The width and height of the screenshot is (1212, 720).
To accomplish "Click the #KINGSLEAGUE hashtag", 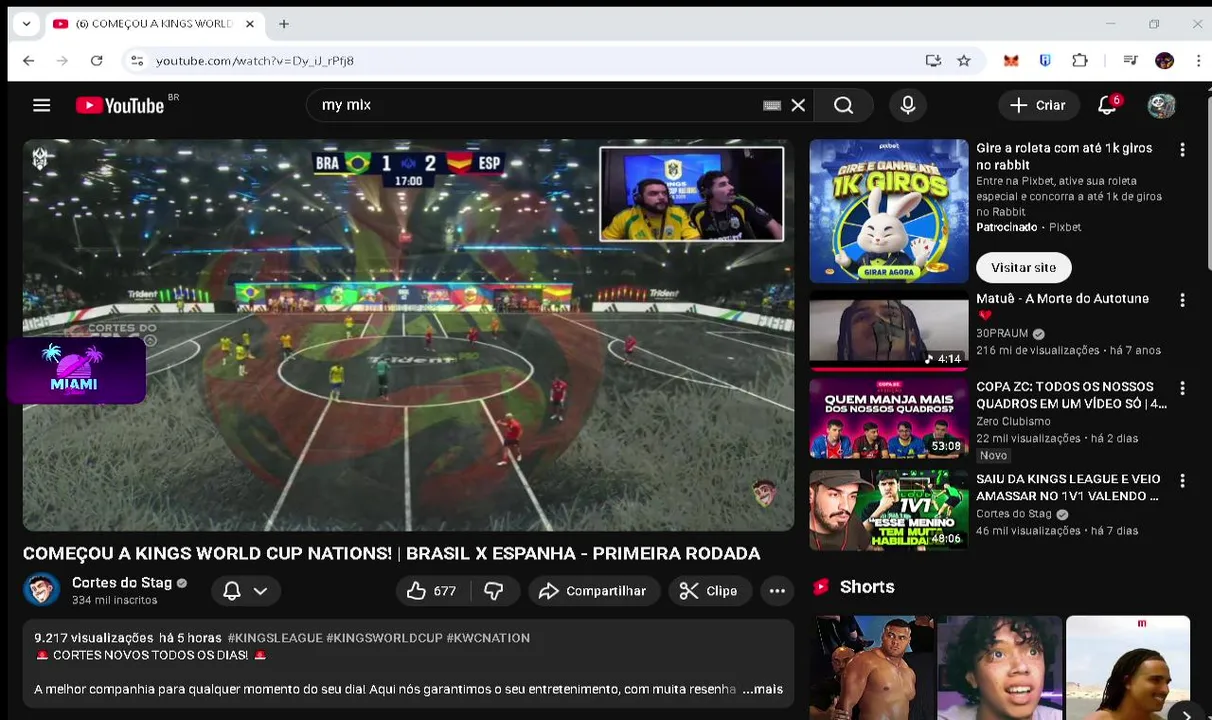I will coord(275,638).
